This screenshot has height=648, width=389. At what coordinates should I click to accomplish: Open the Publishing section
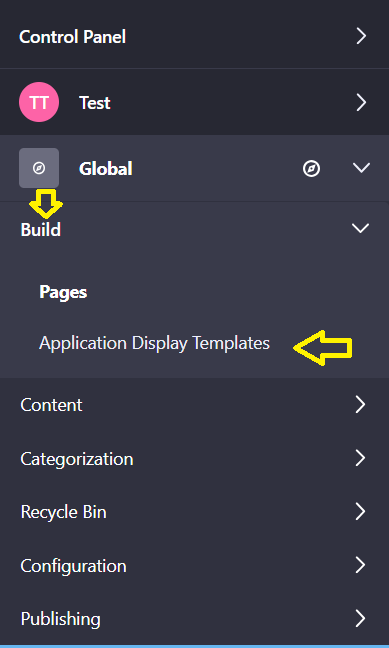click(x=60, y=619)
